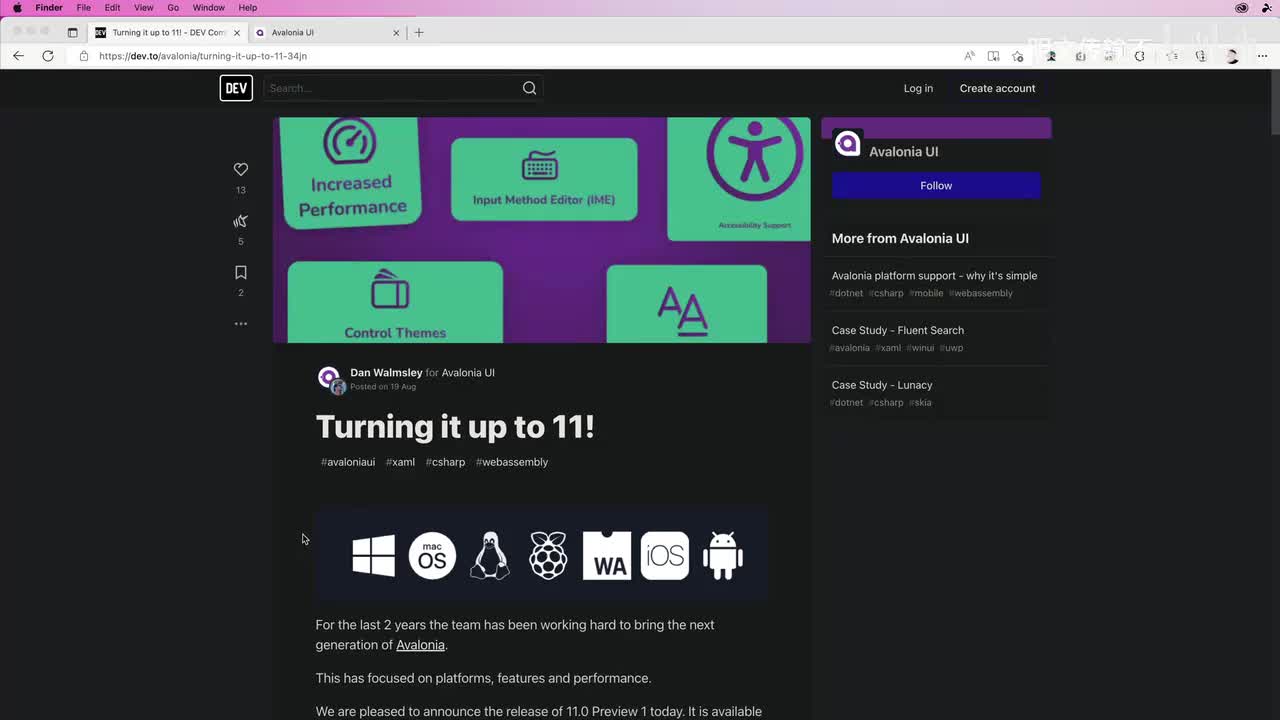The width and height of the screenshot is (1280, 720).
Task: View site information via the lock icon
Action: click(84, 56)
